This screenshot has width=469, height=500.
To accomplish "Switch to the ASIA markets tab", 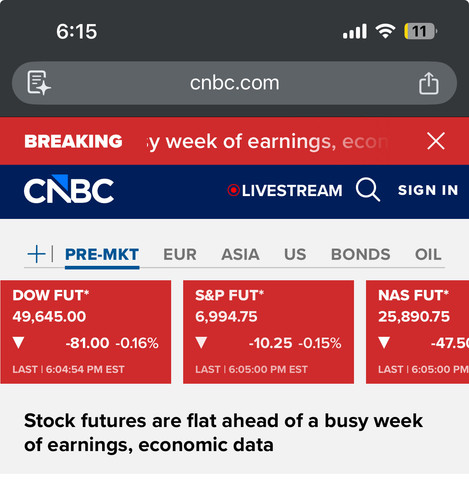I will click(x=240, y=255).
